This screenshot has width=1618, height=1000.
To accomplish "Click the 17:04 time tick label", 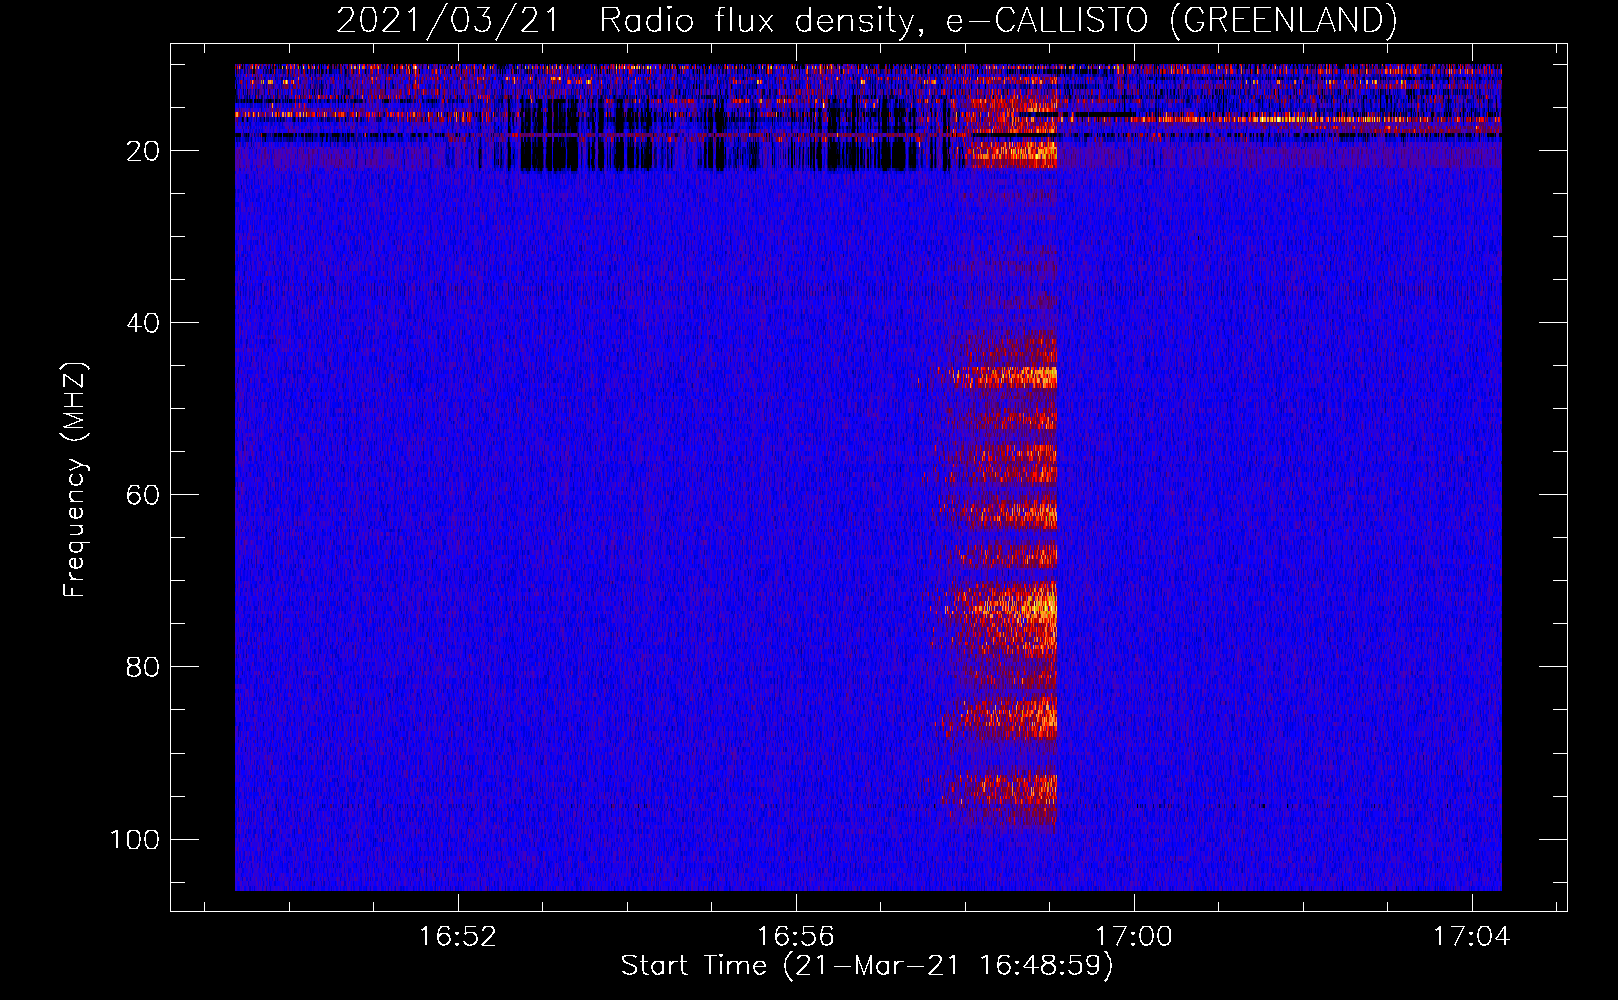I will [1472, 937].
